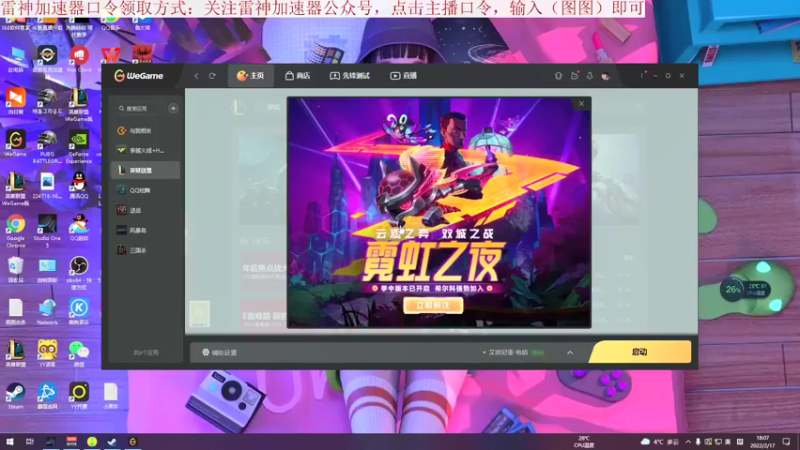Click the Steam icon on the taskbar
Viewport: 800px width, 450px height.
[112, 441]
